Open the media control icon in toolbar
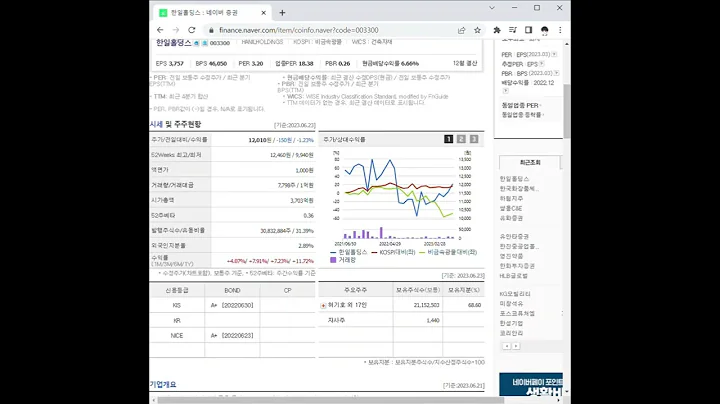 pos(512,30)
